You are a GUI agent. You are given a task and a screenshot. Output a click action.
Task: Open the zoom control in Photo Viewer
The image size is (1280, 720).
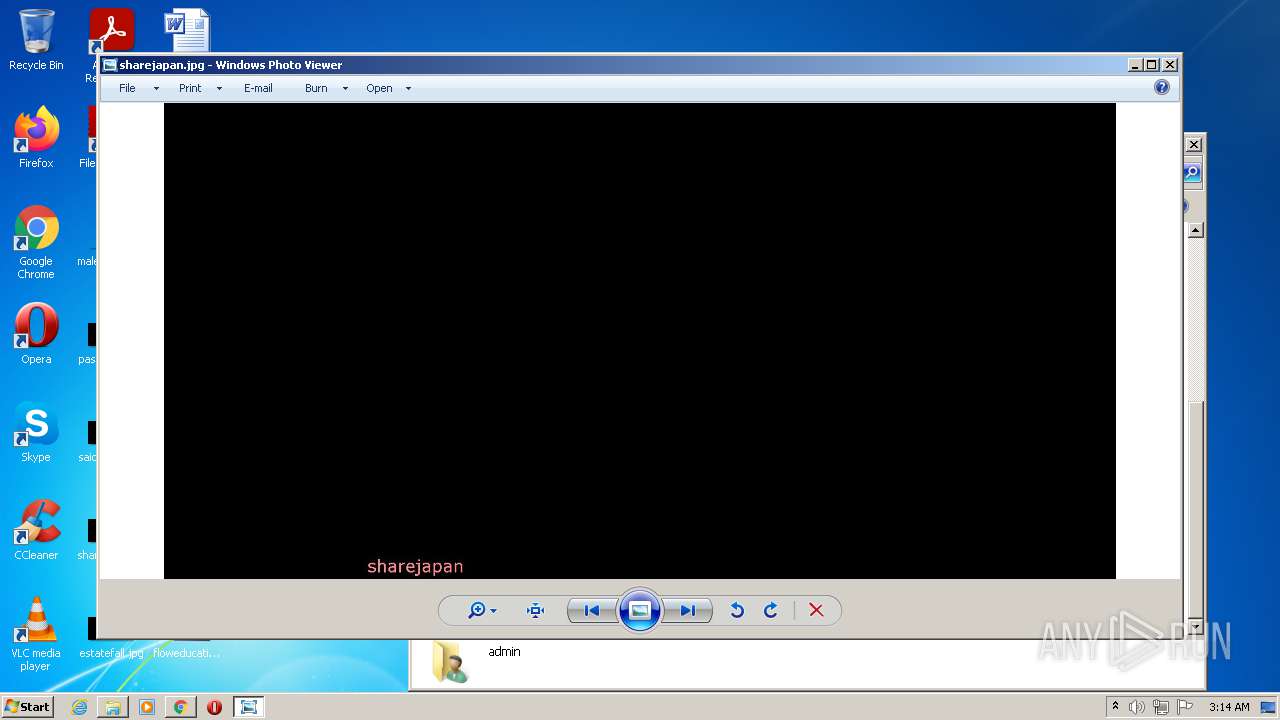482,610
